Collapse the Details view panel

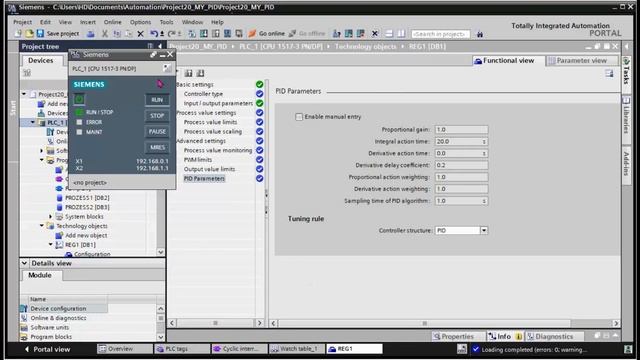click(x=24, y=263)
